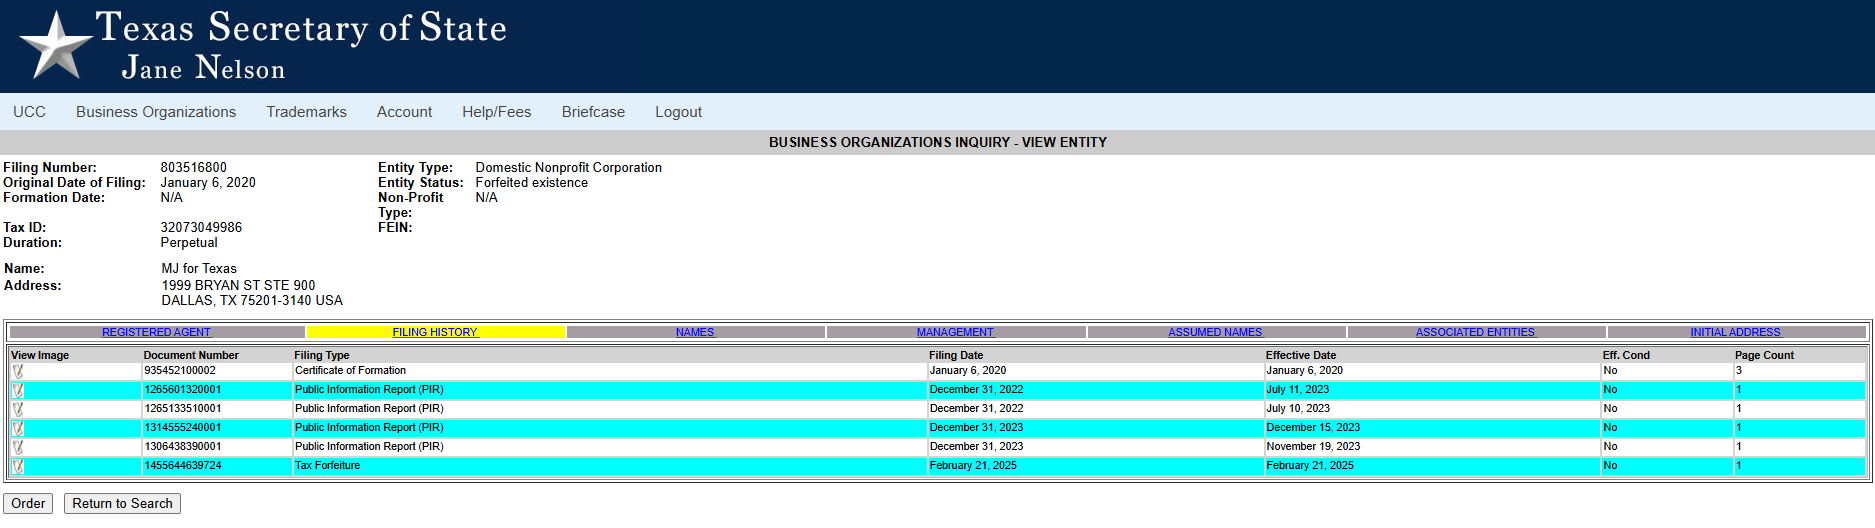Click the Return to Search button

pos(122,504)
